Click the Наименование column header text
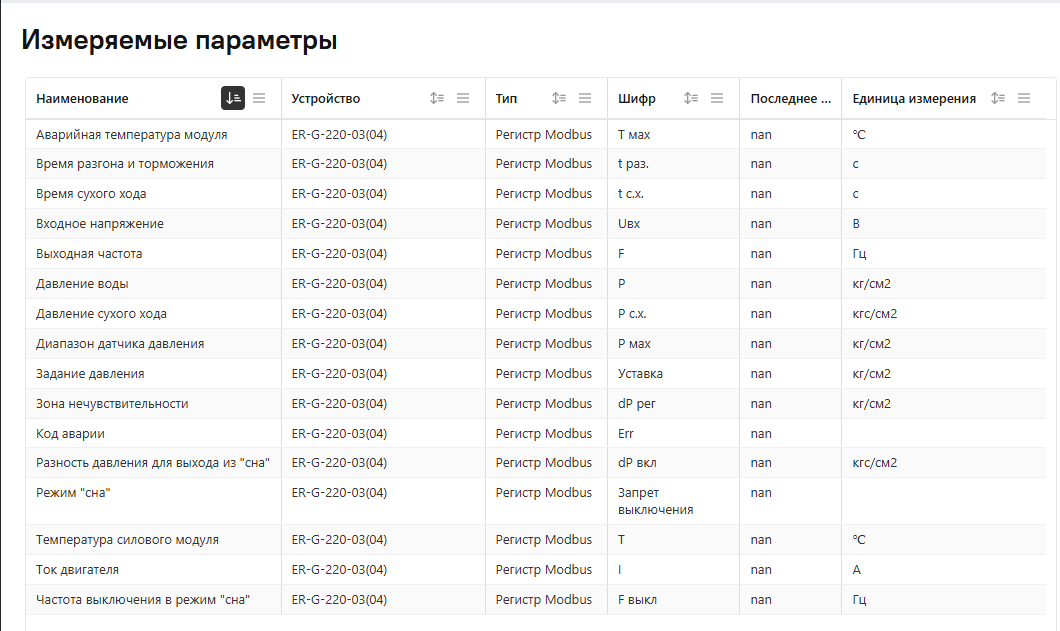Screen dimensions: 1060x631 pos(82,99)
